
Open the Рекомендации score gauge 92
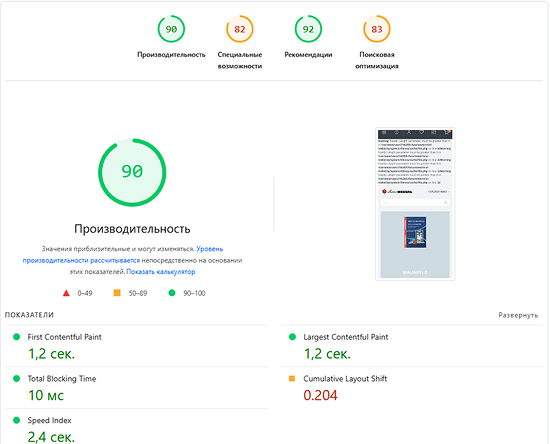click(308, 29)
